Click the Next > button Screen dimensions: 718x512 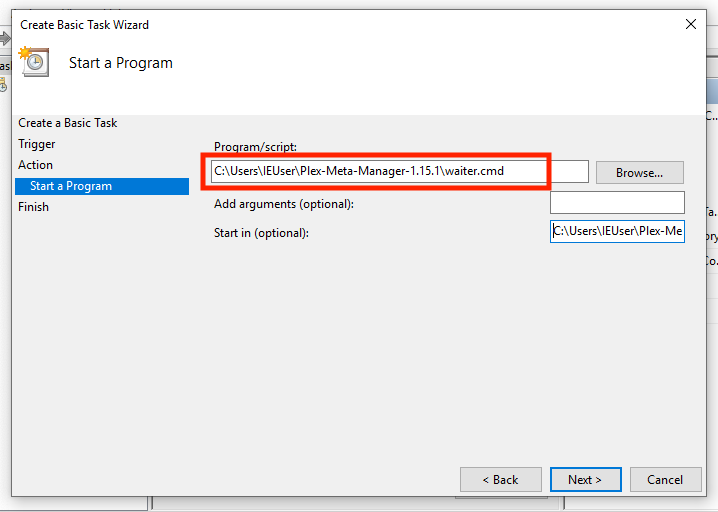pyautogui.click(x=585, y=479)
